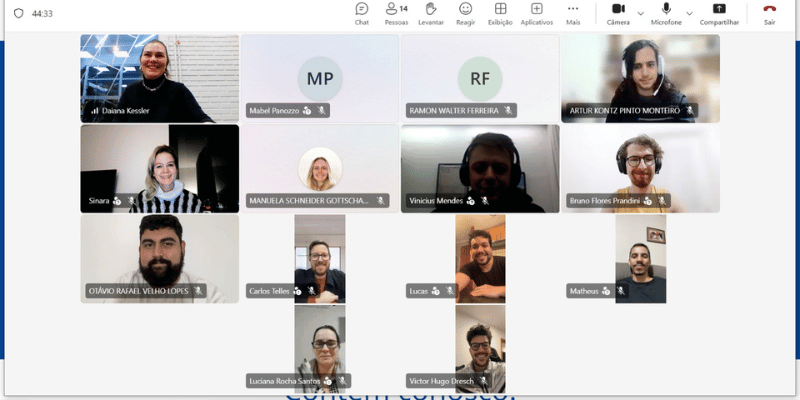Screen dimensions: 800x400
Task: Click Artur Kontz's muted microphone icon
Action: click(x=689, y=111)
